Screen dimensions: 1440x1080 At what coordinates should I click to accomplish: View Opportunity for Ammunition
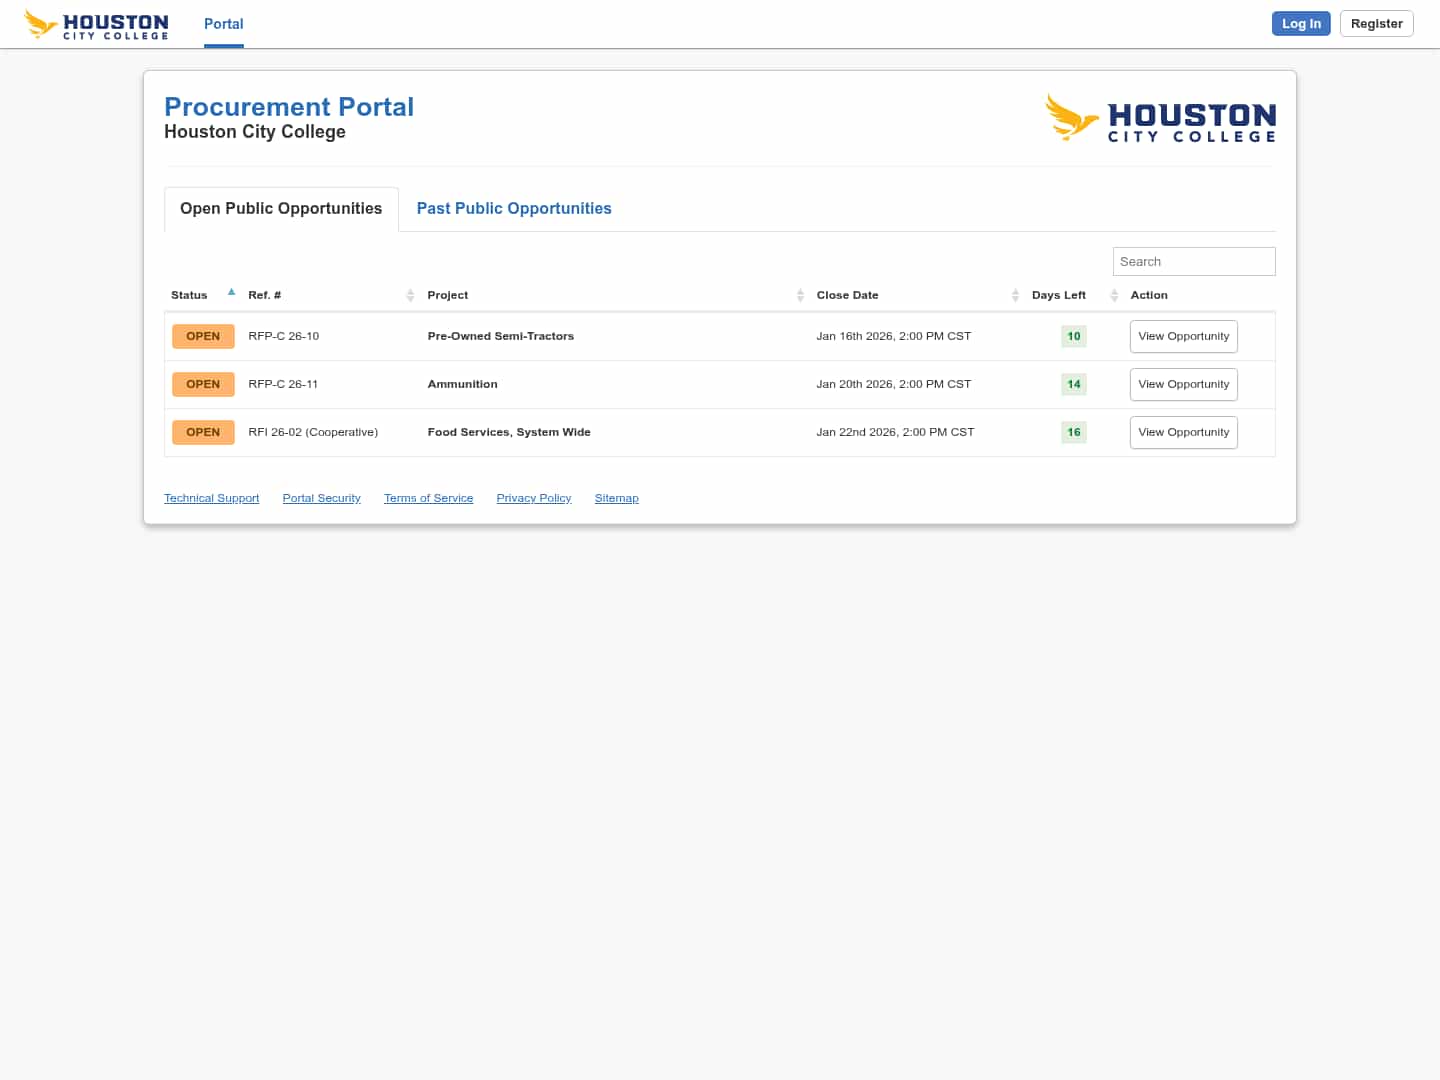[1183, 384]
